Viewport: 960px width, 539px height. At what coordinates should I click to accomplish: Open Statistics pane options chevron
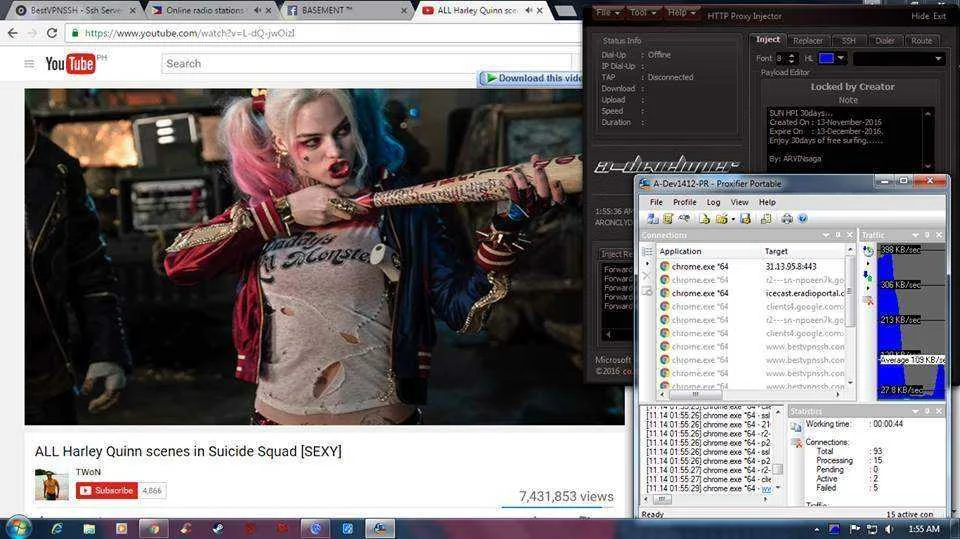pos(915,411)
